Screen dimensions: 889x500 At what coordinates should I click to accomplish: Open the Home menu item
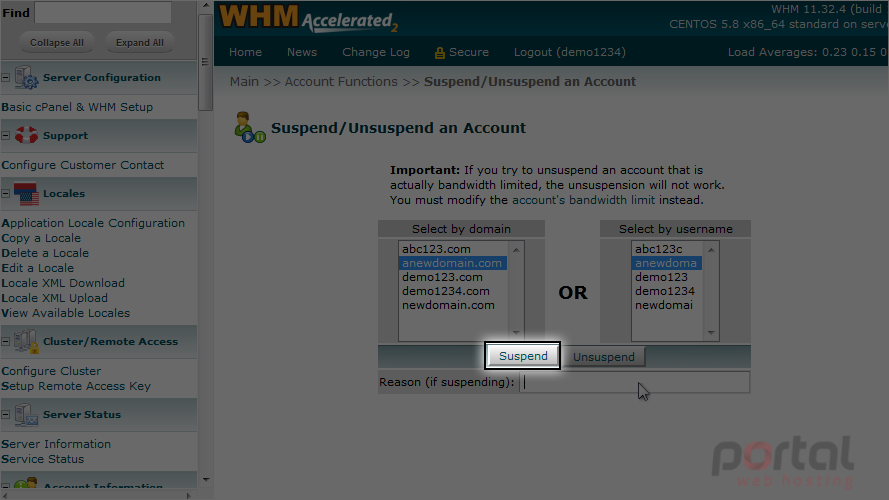pyautogui.click(x=245, y=52)
